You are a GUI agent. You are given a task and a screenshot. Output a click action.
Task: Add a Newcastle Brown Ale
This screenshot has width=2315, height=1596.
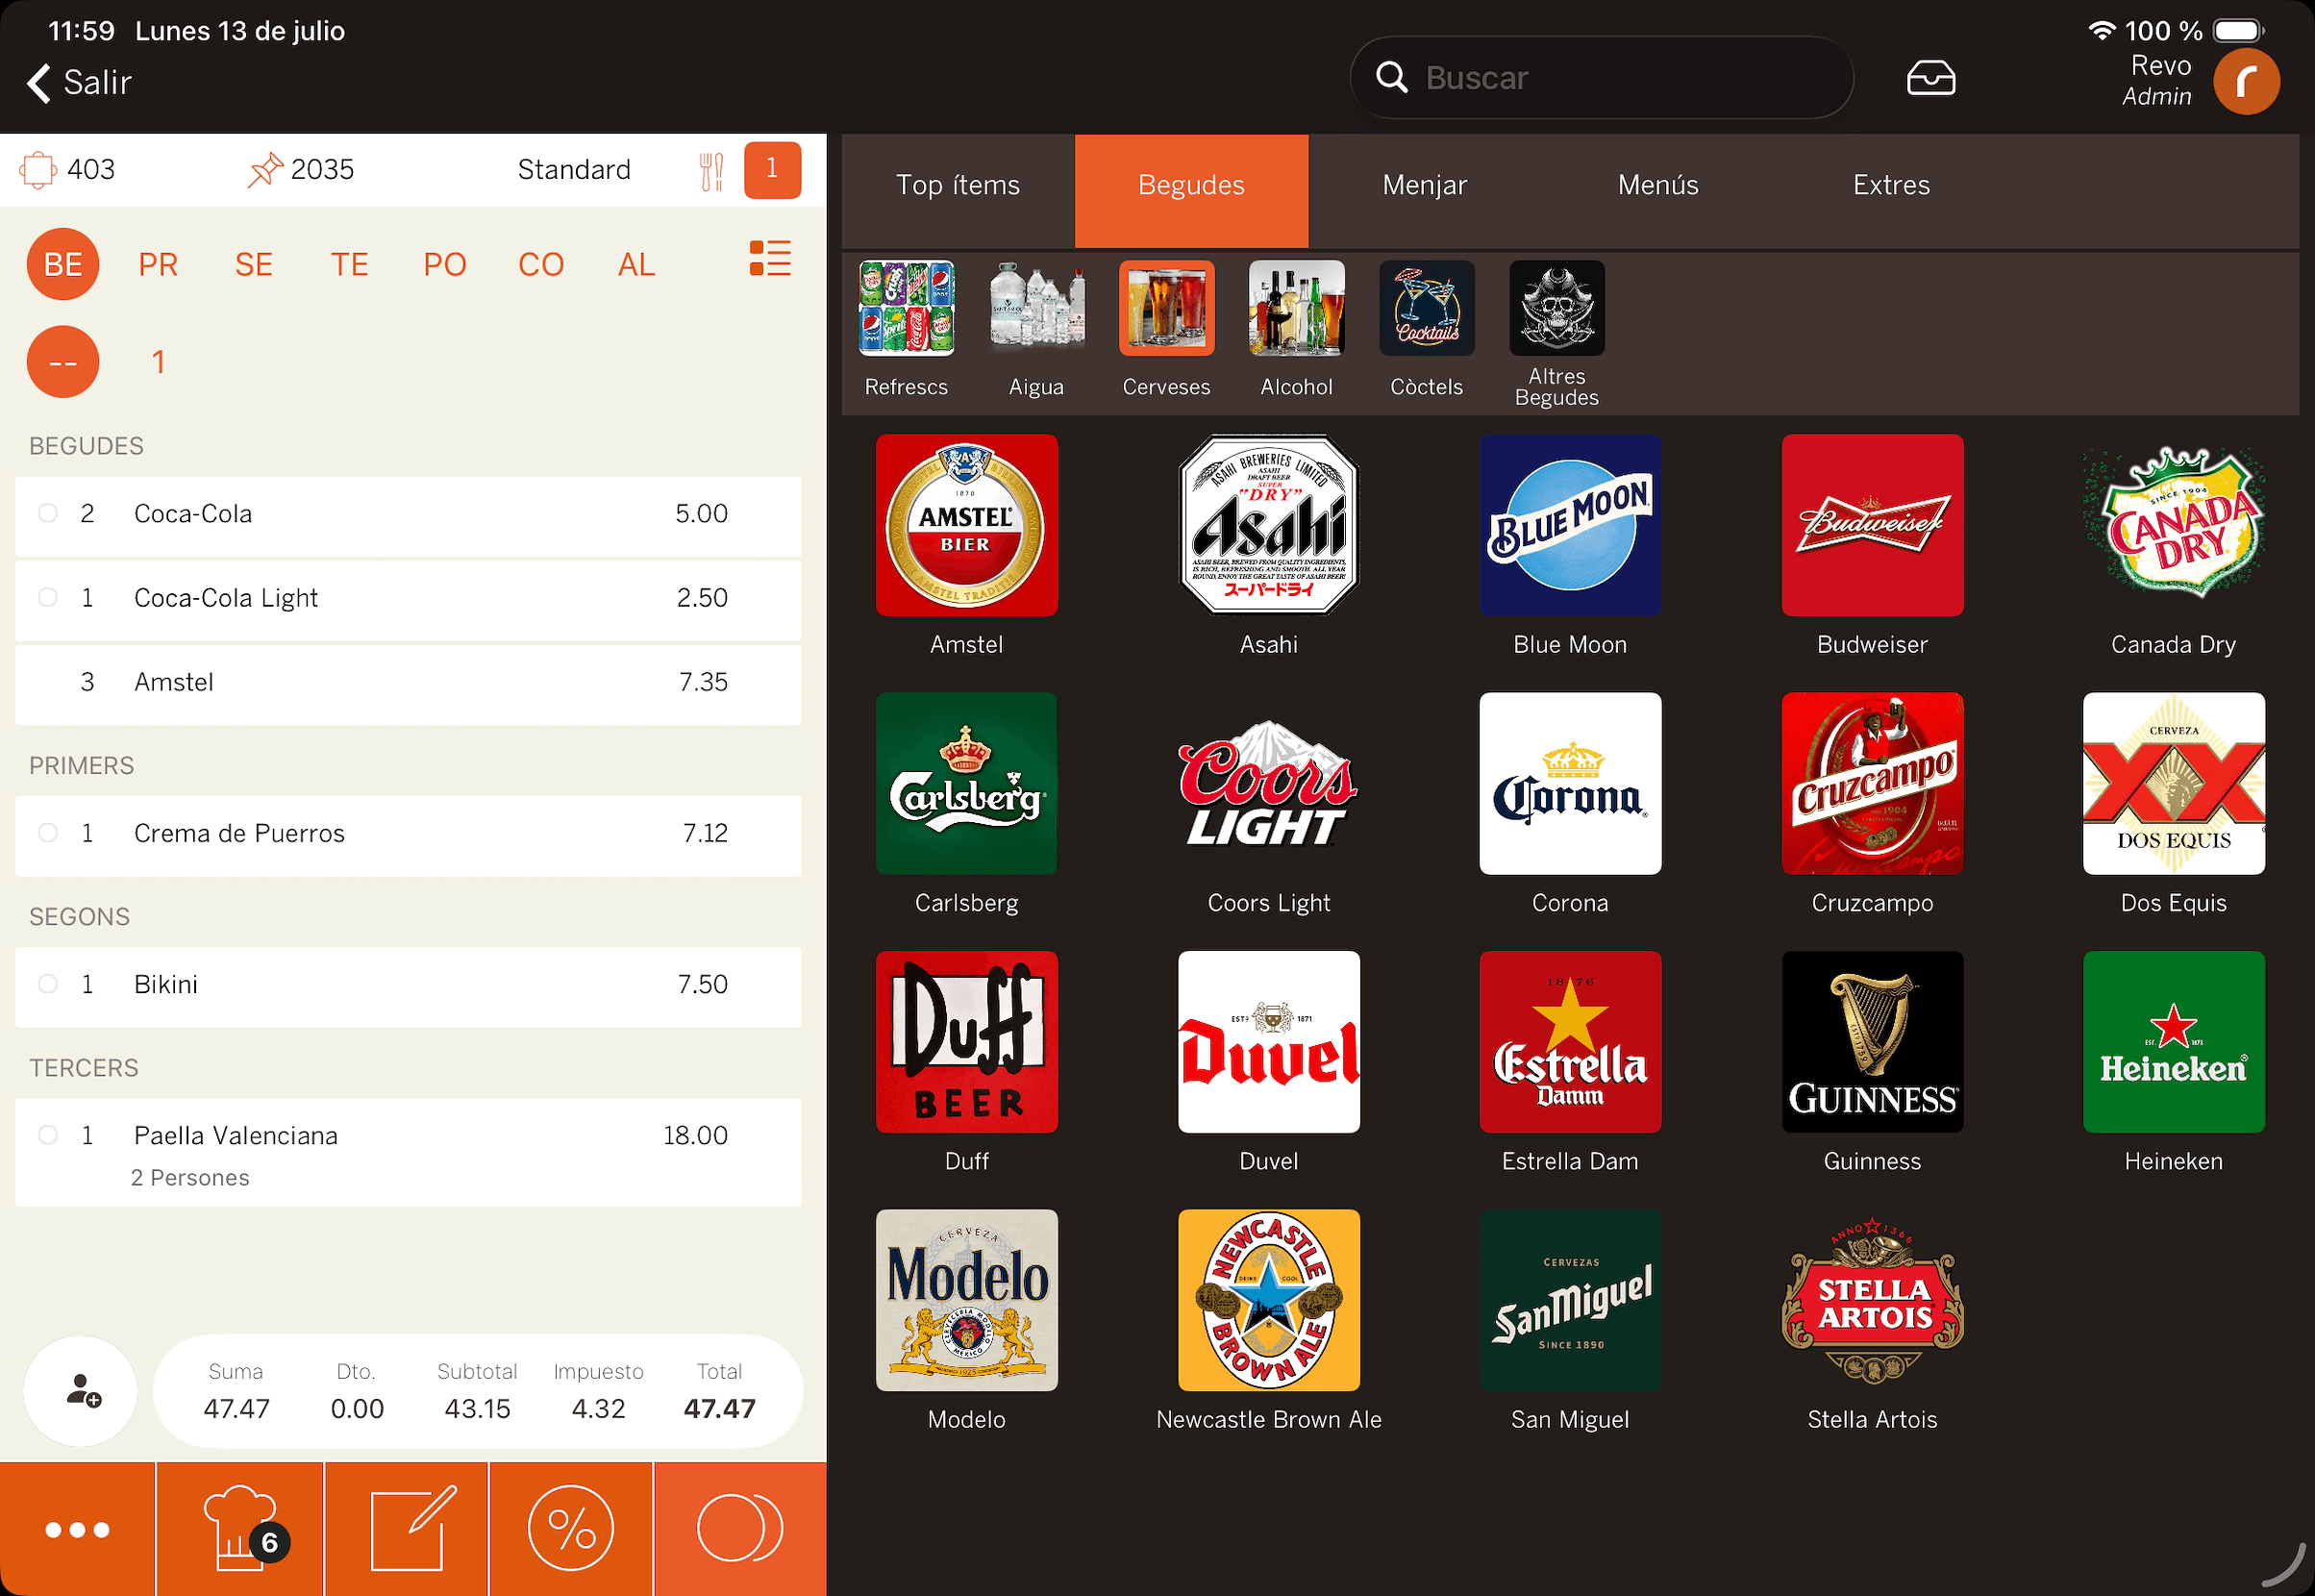pos(1268,1320)
